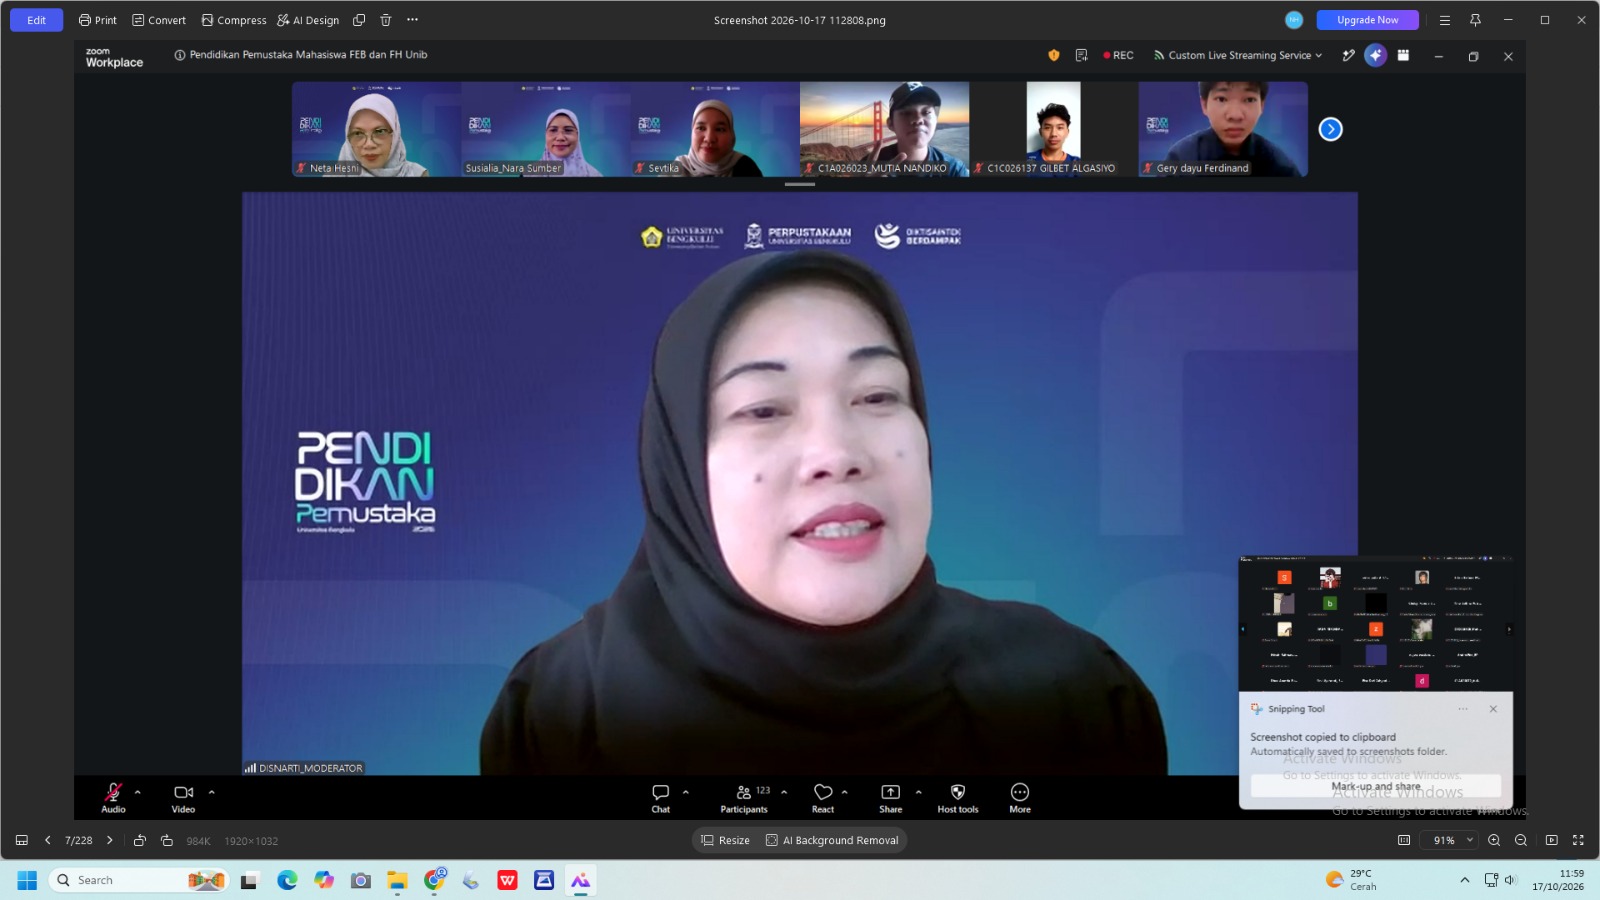The width and height of the screenshot is (1600, 900).
Task: Open File Explorer from the taskbar
Action: click(x=397, y=880)
